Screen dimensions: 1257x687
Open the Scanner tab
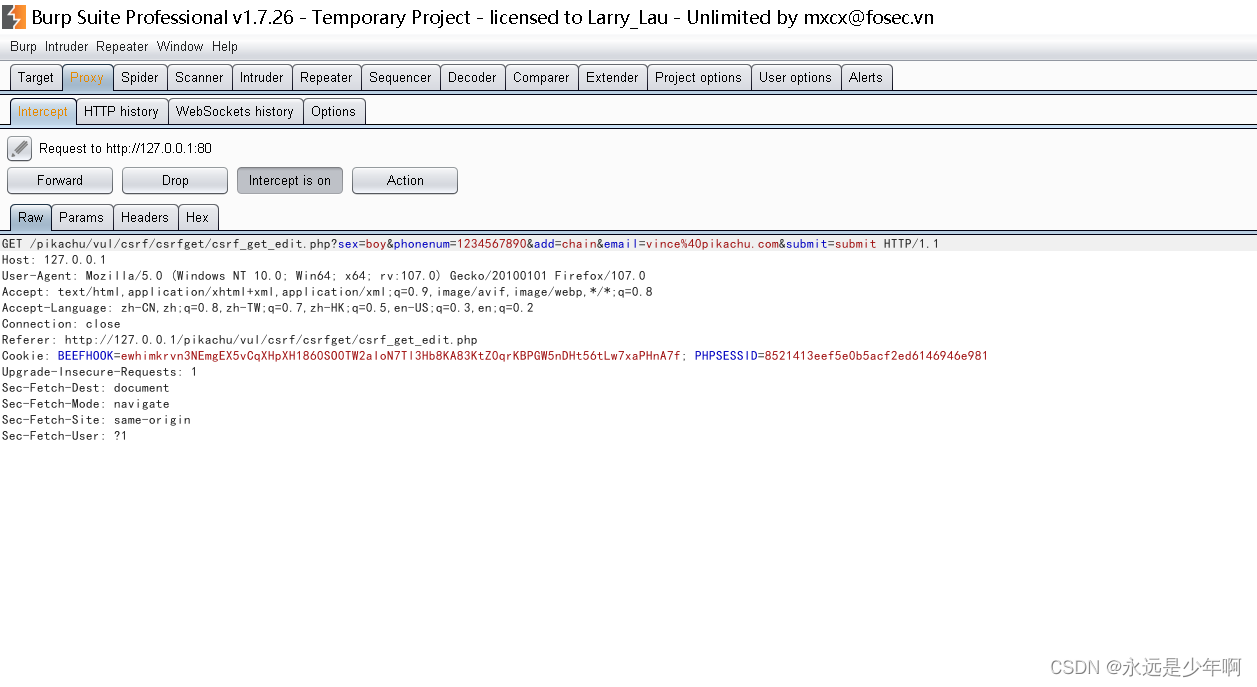click(199, 77)
